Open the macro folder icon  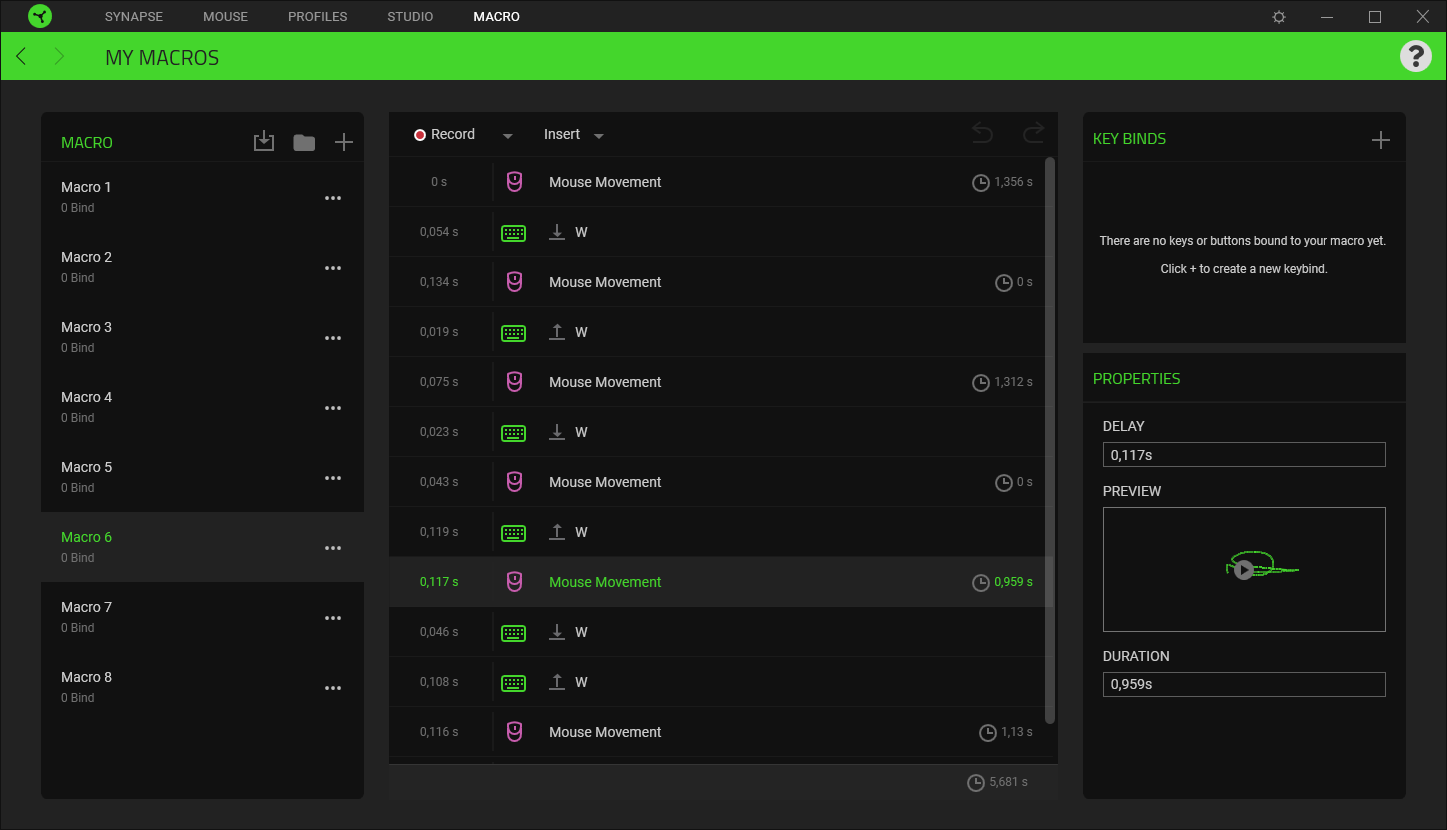coord(304,142)
